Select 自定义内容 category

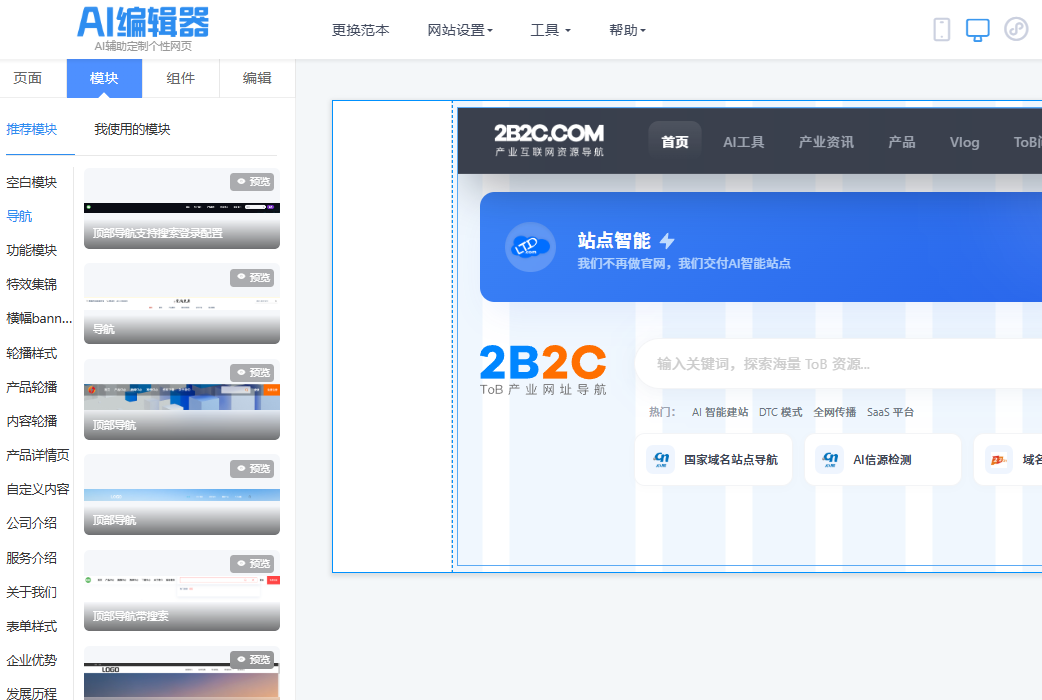coord(38,489)
